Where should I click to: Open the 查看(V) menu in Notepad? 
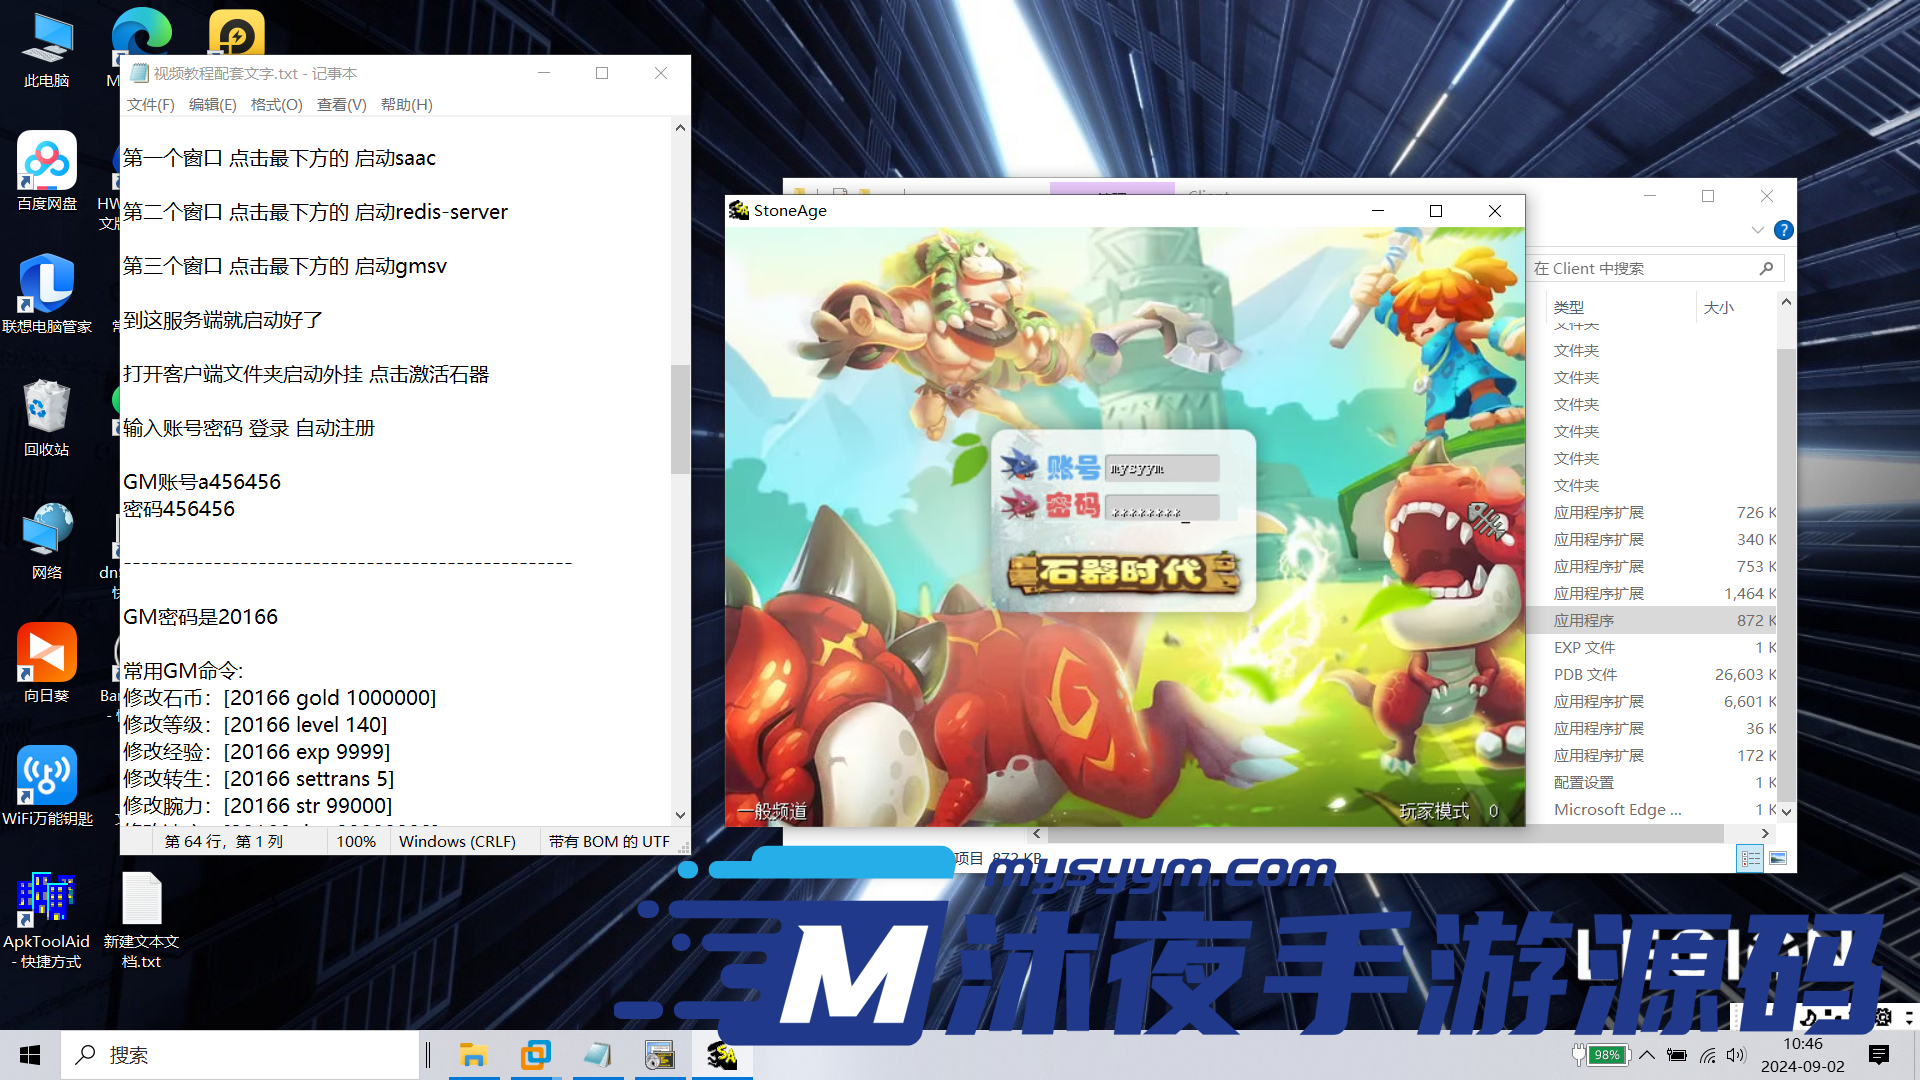[340, 104]
